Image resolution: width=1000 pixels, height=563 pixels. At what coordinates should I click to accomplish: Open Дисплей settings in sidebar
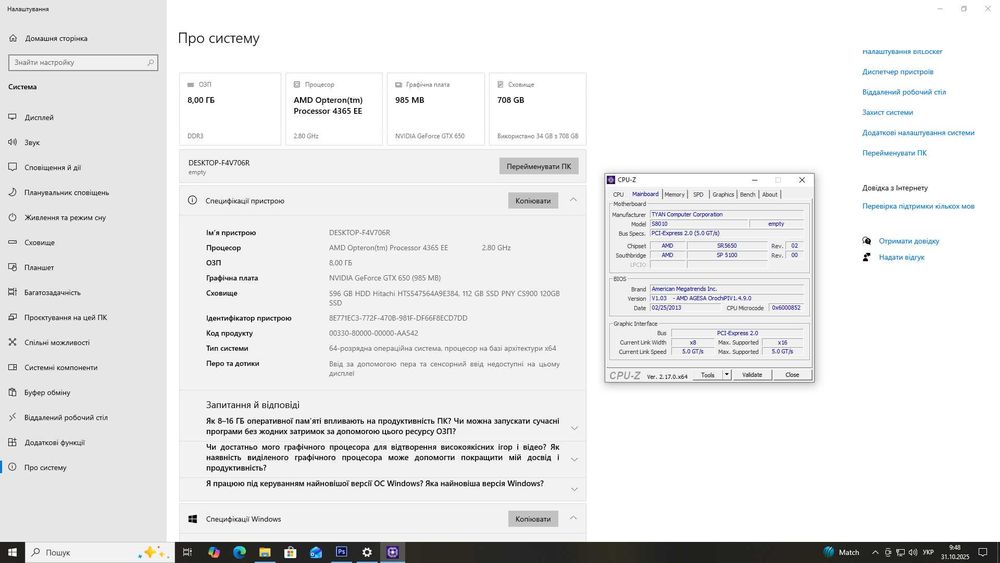click(39, 117)
